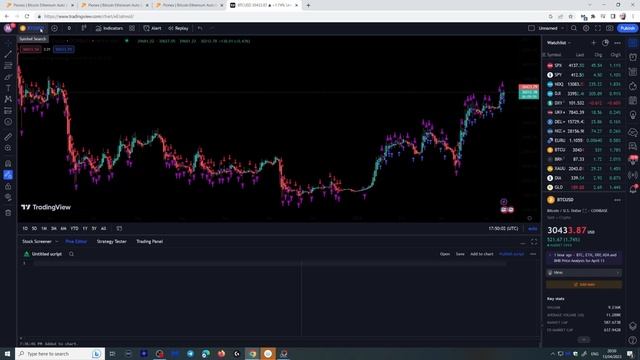Click the search icon beside Untitled script

tap(71, 254)
